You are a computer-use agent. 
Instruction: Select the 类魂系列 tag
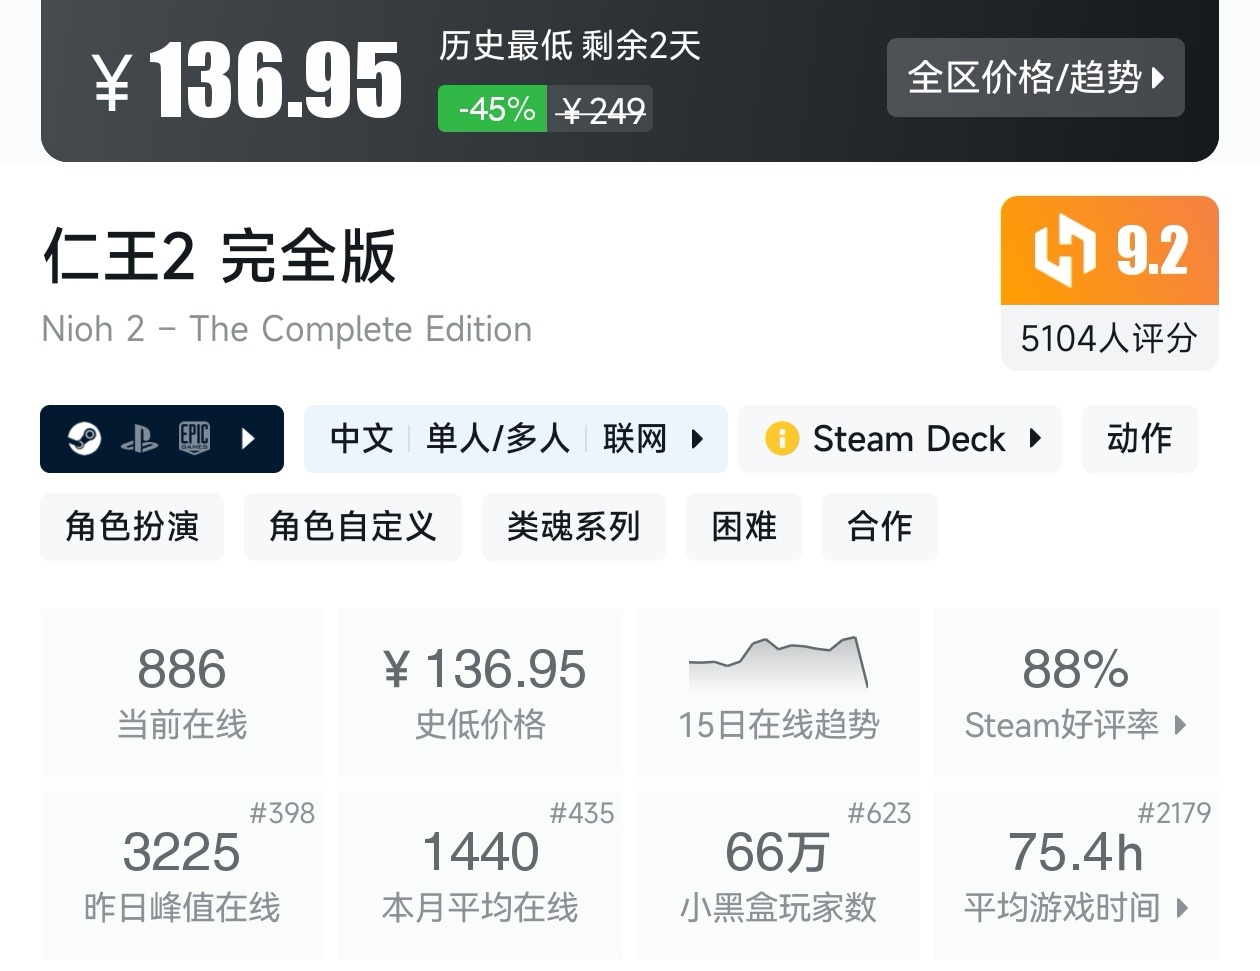point(573,526)
